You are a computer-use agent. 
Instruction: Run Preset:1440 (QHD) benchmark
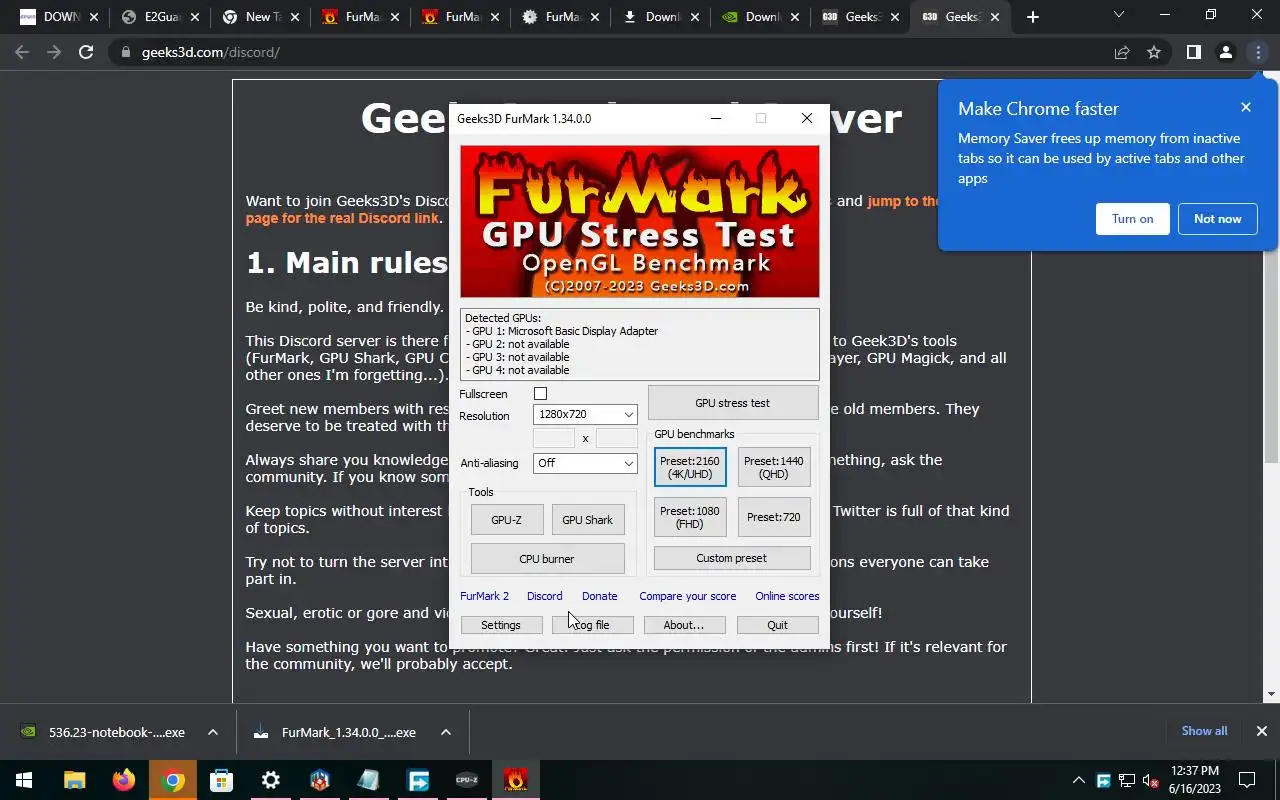[x=774, y=467]
